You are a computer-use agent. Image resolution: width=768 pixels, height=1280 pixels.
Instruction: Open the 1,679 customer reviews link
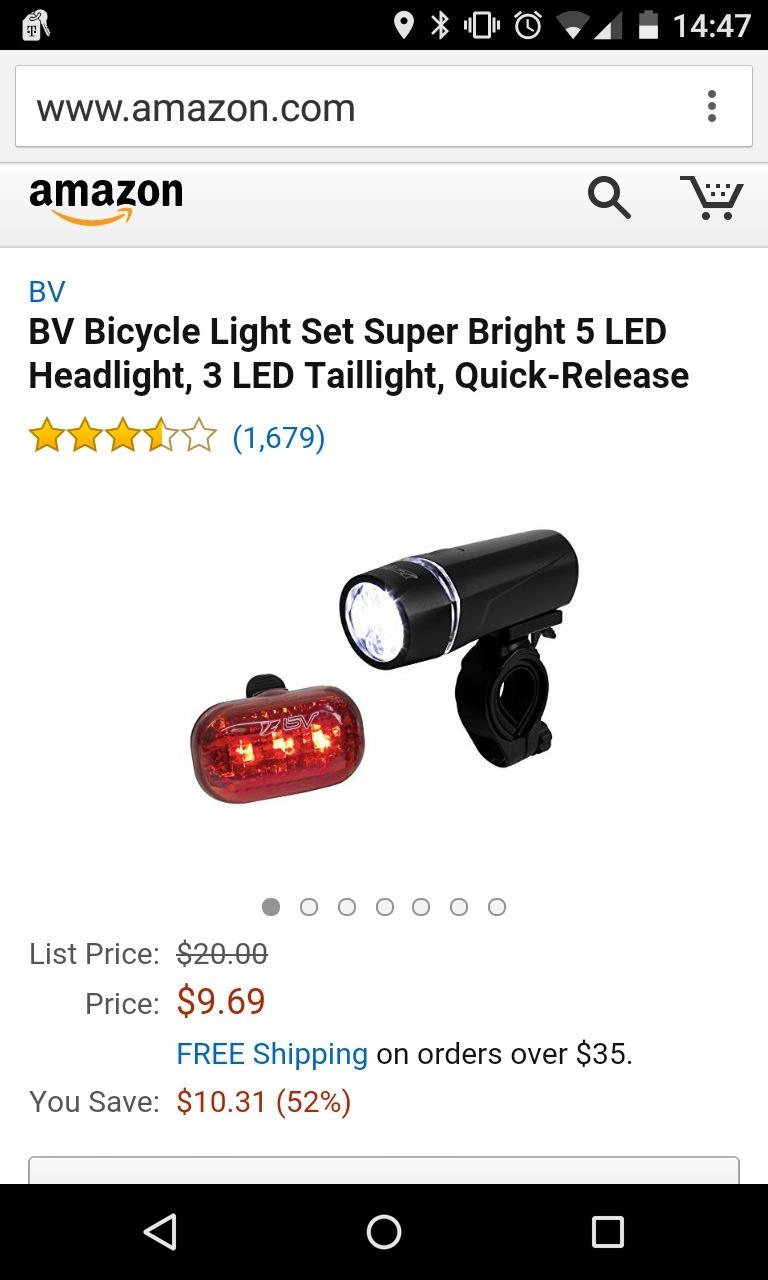click(279, 437)
